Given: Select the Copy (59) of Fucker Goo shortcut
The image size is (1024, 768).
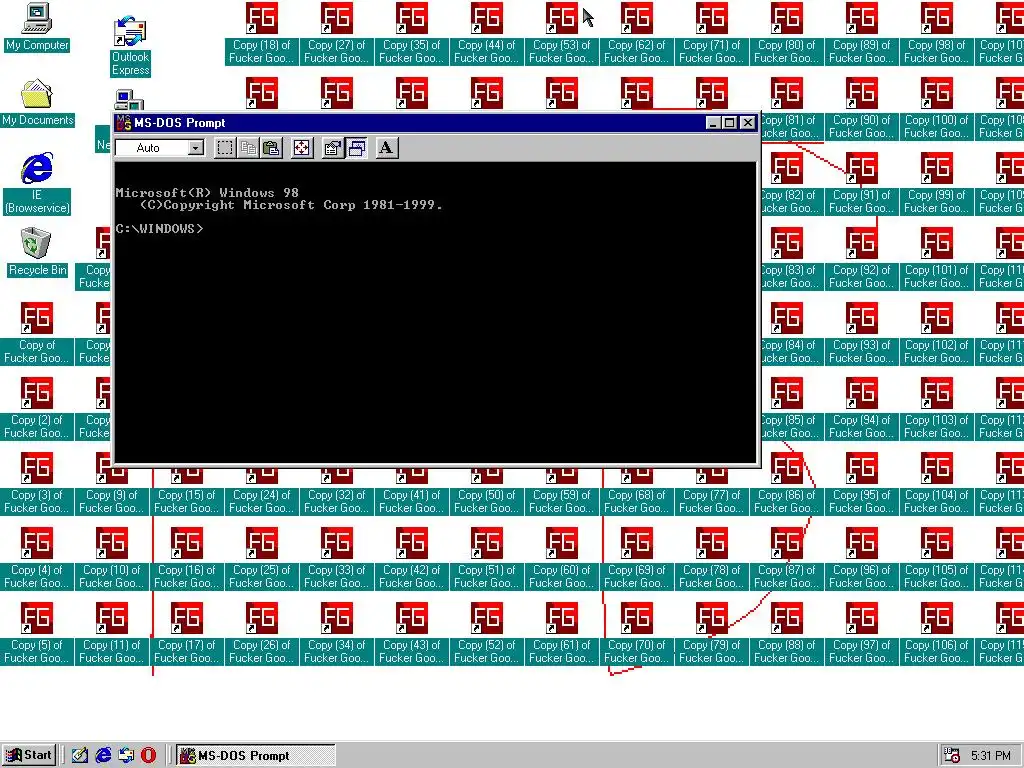Looking at the screenshot, I should pyautogui.click(x=562, y=492).
